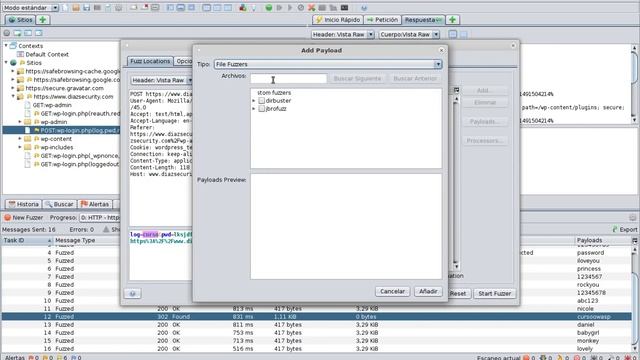Image resolution: width=640 pixels, height=360 pixels.
Task: Click the table column chooser icon beside Payloads header
Action: [635, 240]
